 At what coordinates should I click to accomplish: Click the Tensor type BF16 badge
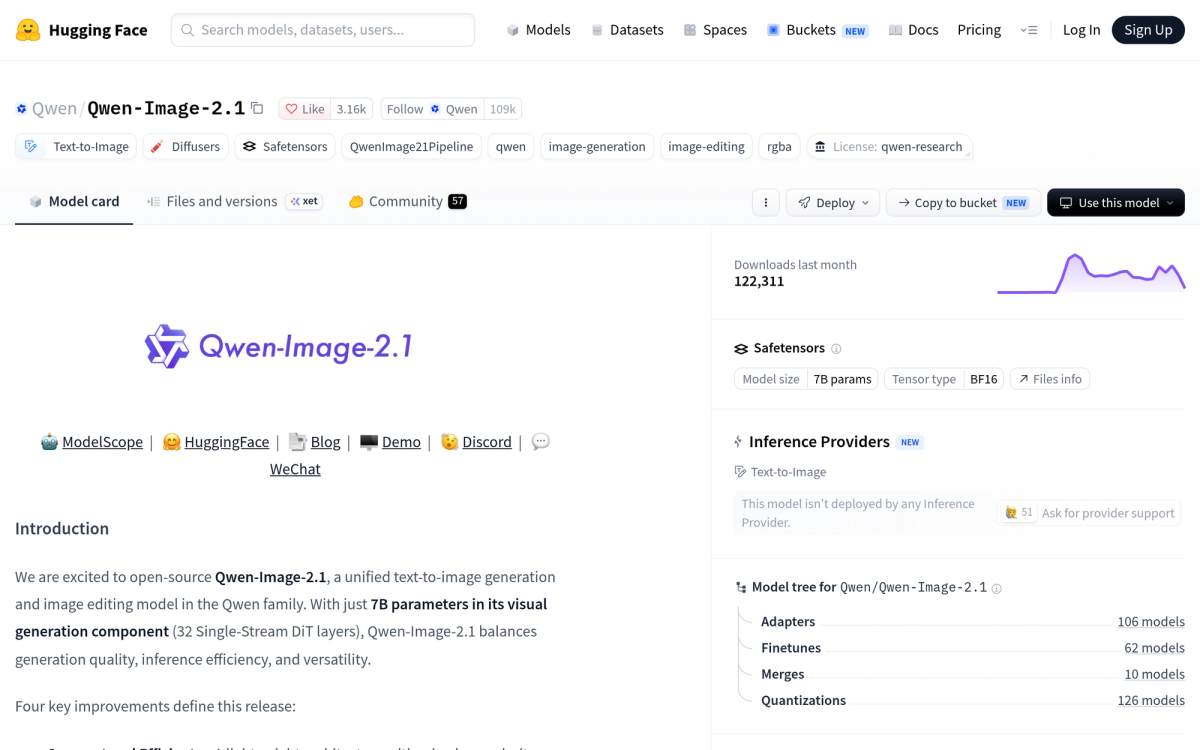[944, 379]
